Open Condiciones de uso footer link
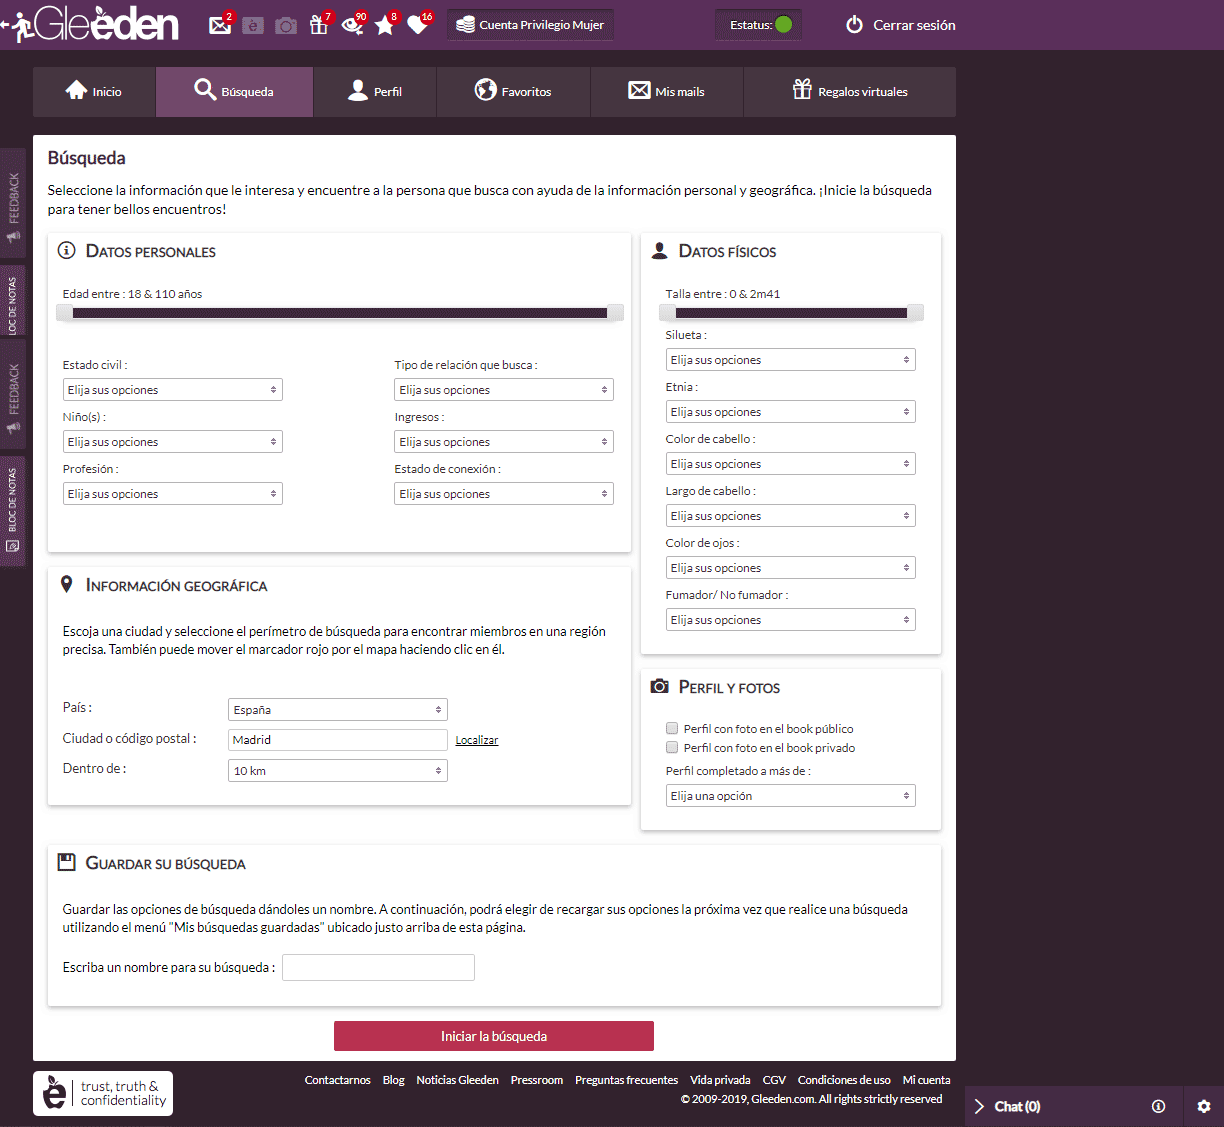This screenshot has height=1127, width=1224. coord(844,1080)
